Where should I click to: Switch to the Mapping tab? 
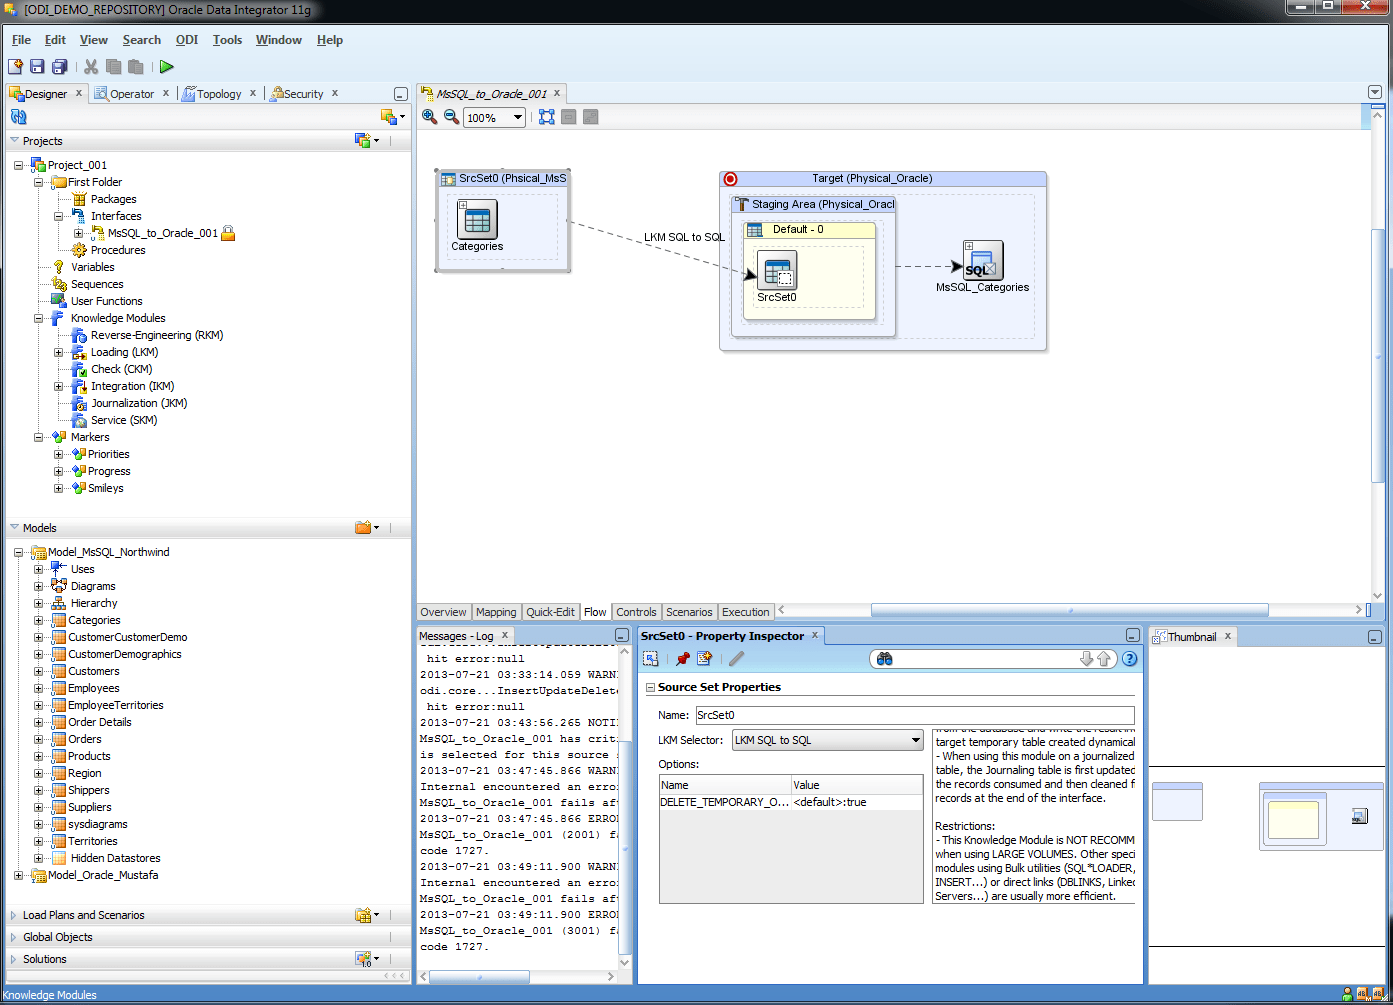pos(496,611)
